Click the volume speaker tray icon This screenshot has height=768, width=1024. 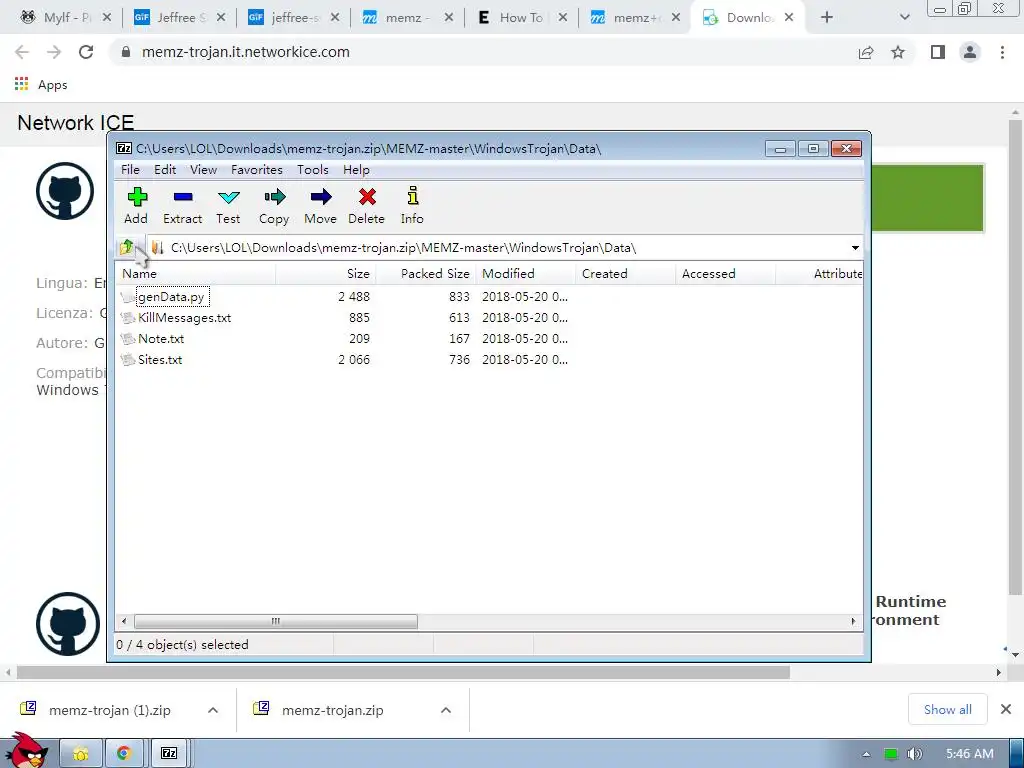914,754
